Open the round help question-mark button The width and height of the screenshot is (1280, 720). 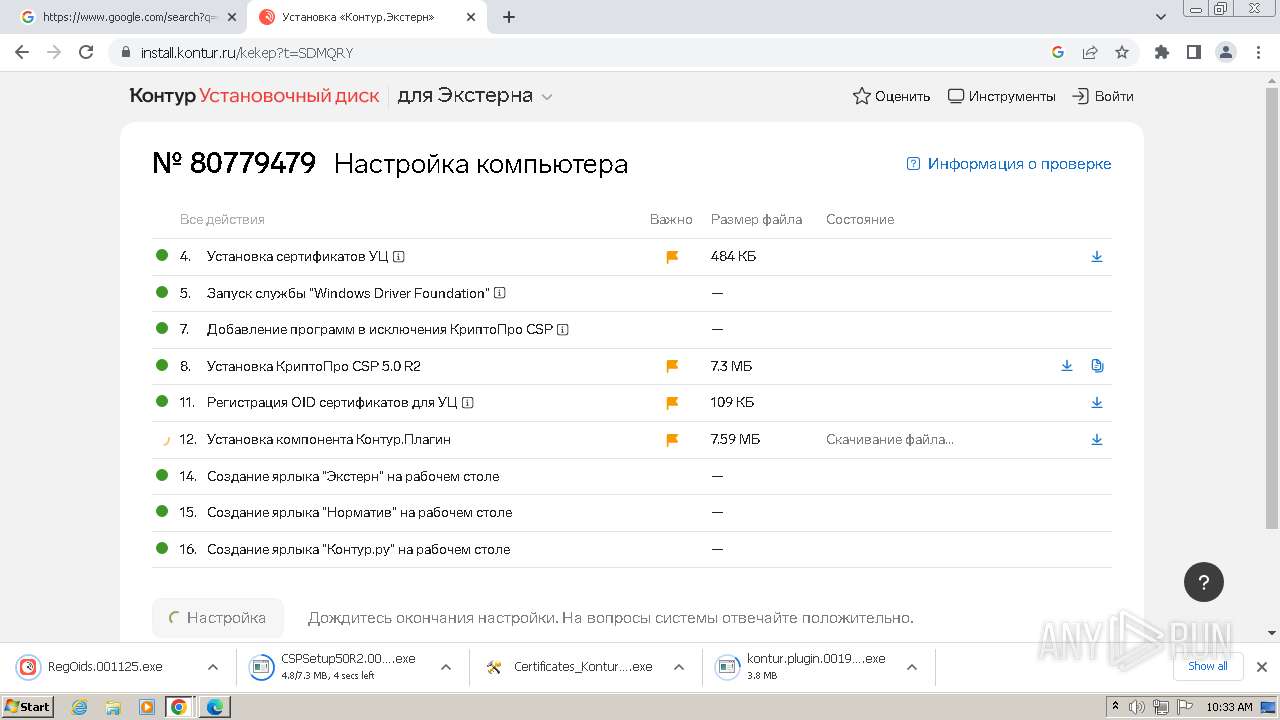click(x=1204, y=582)
